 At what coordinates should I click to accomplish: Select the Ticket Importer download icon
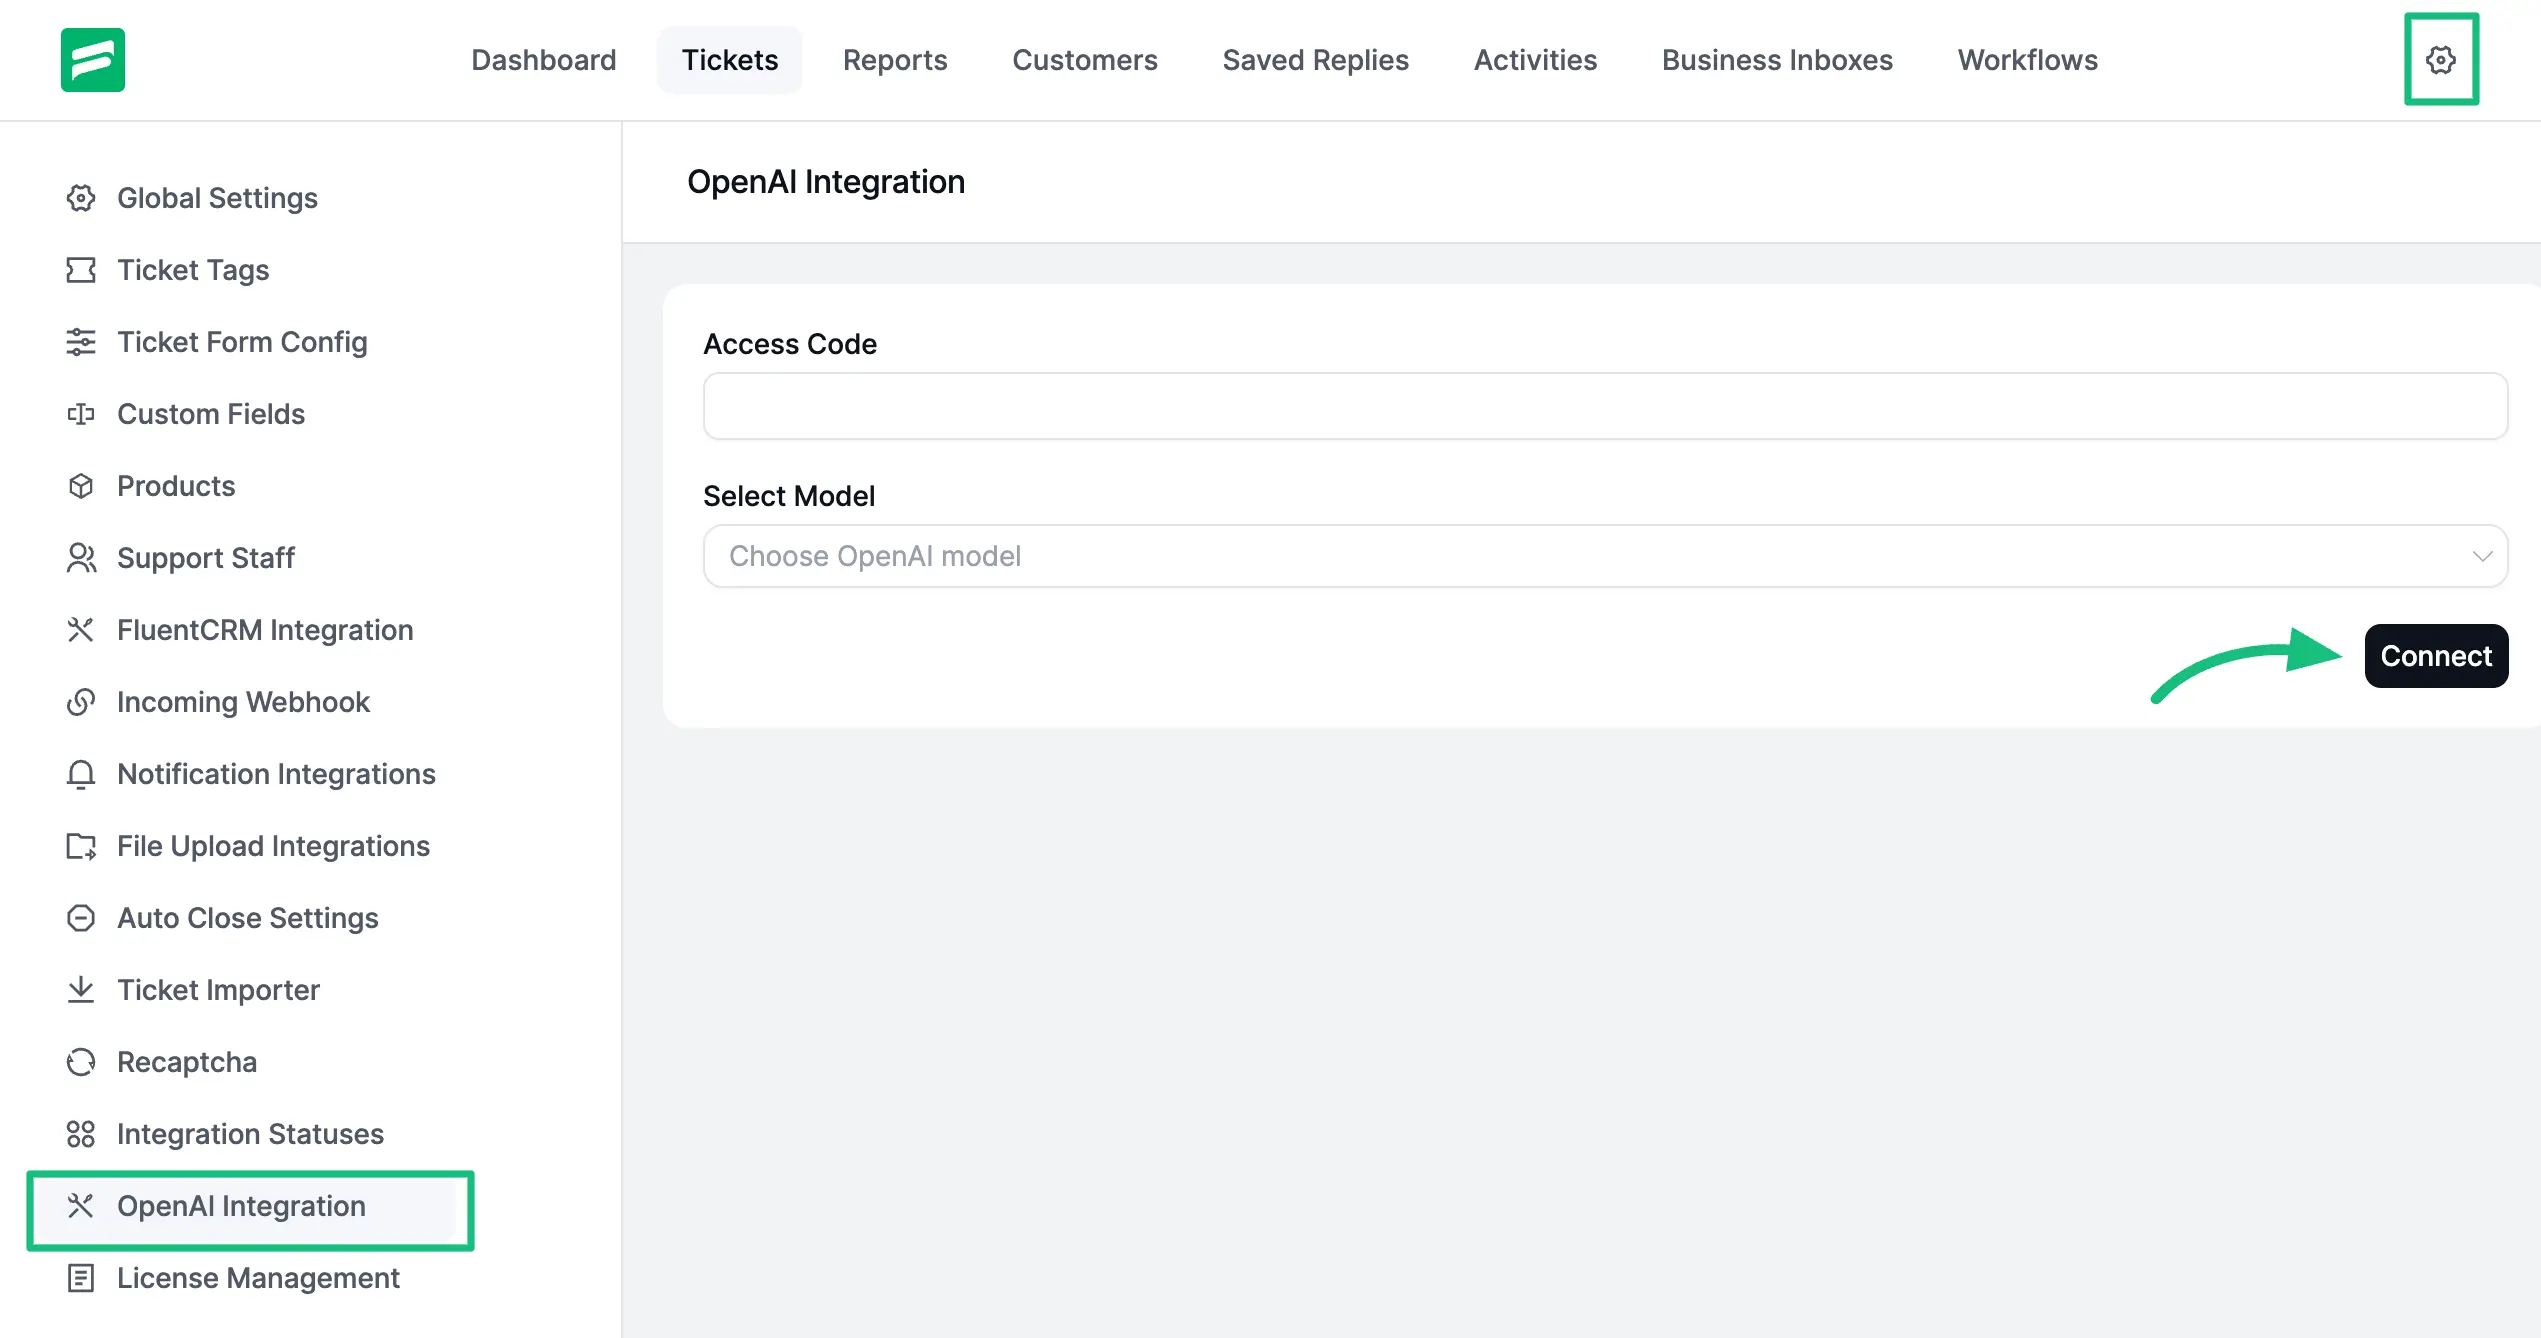(81, 990)
